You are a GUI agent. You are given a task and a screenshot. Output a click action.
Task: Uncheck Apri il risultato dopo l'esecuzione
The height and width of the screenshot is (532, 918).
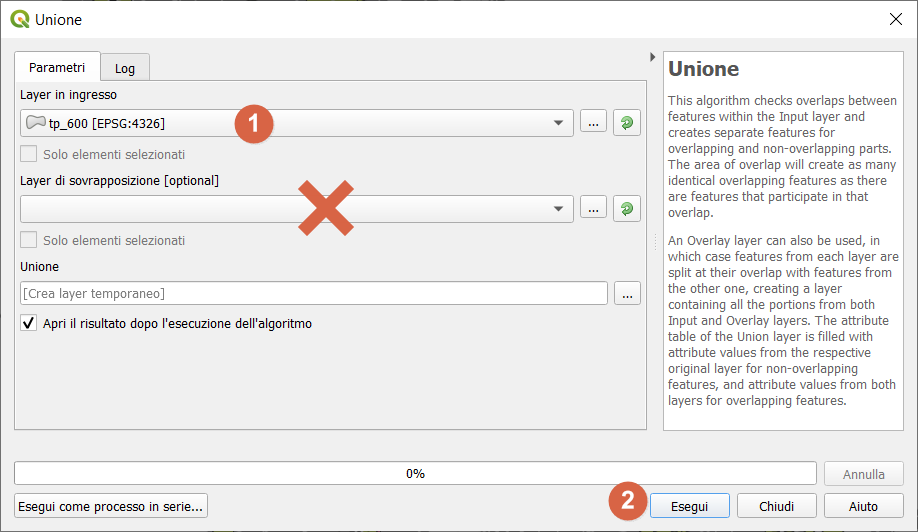tap(29, 324)
